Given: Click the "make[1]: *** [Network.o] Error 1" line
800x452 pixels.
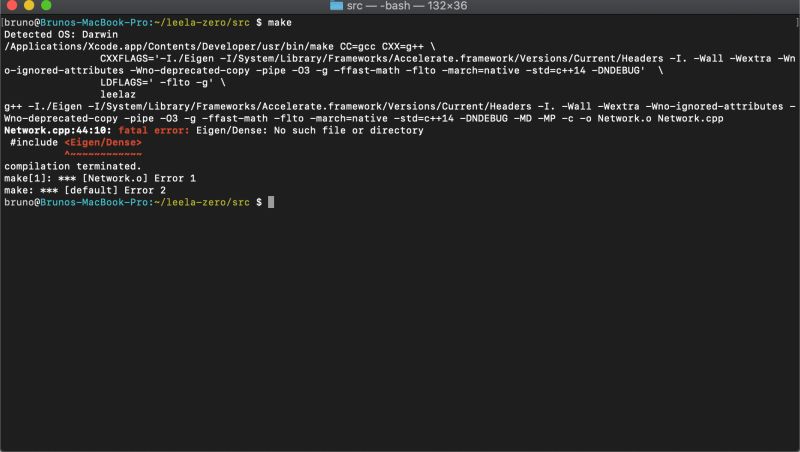Looking at the screenshot, I should click(x=100, y=179).
